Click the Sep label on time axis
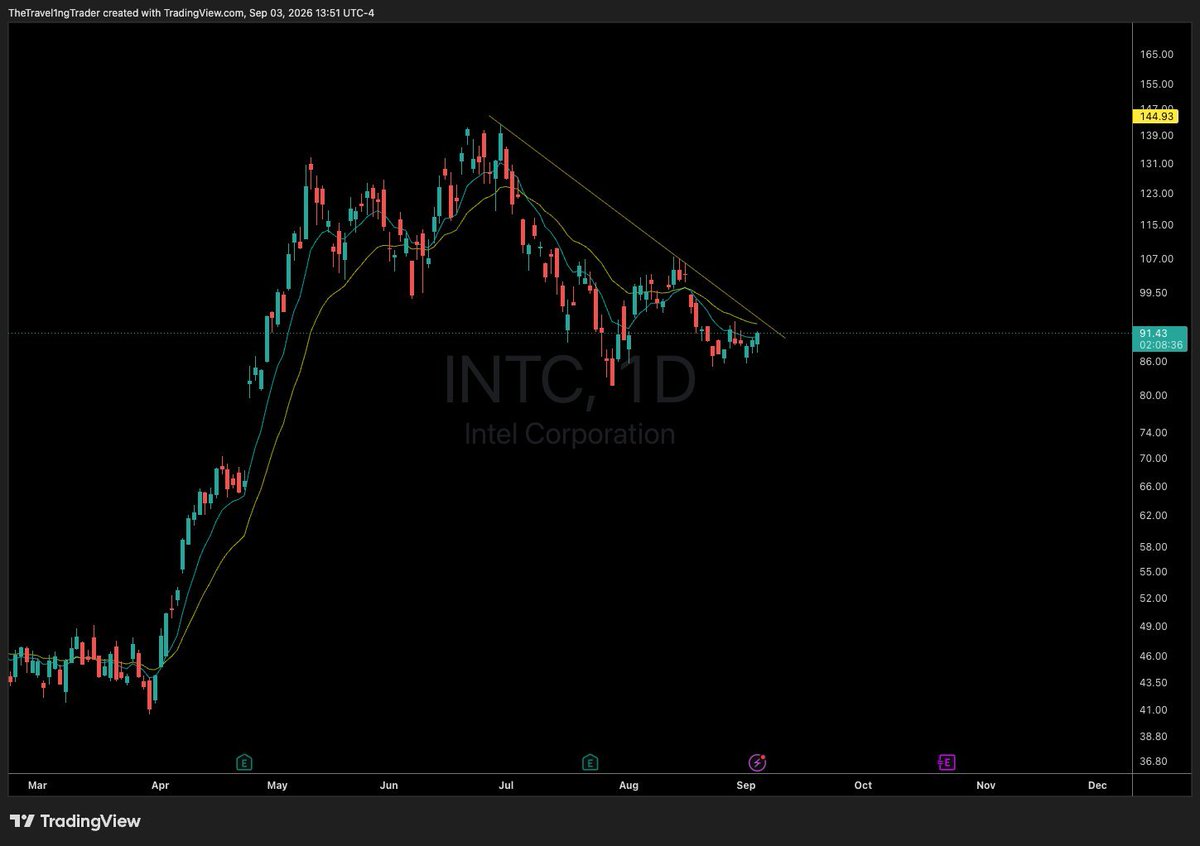 (748, 785)
